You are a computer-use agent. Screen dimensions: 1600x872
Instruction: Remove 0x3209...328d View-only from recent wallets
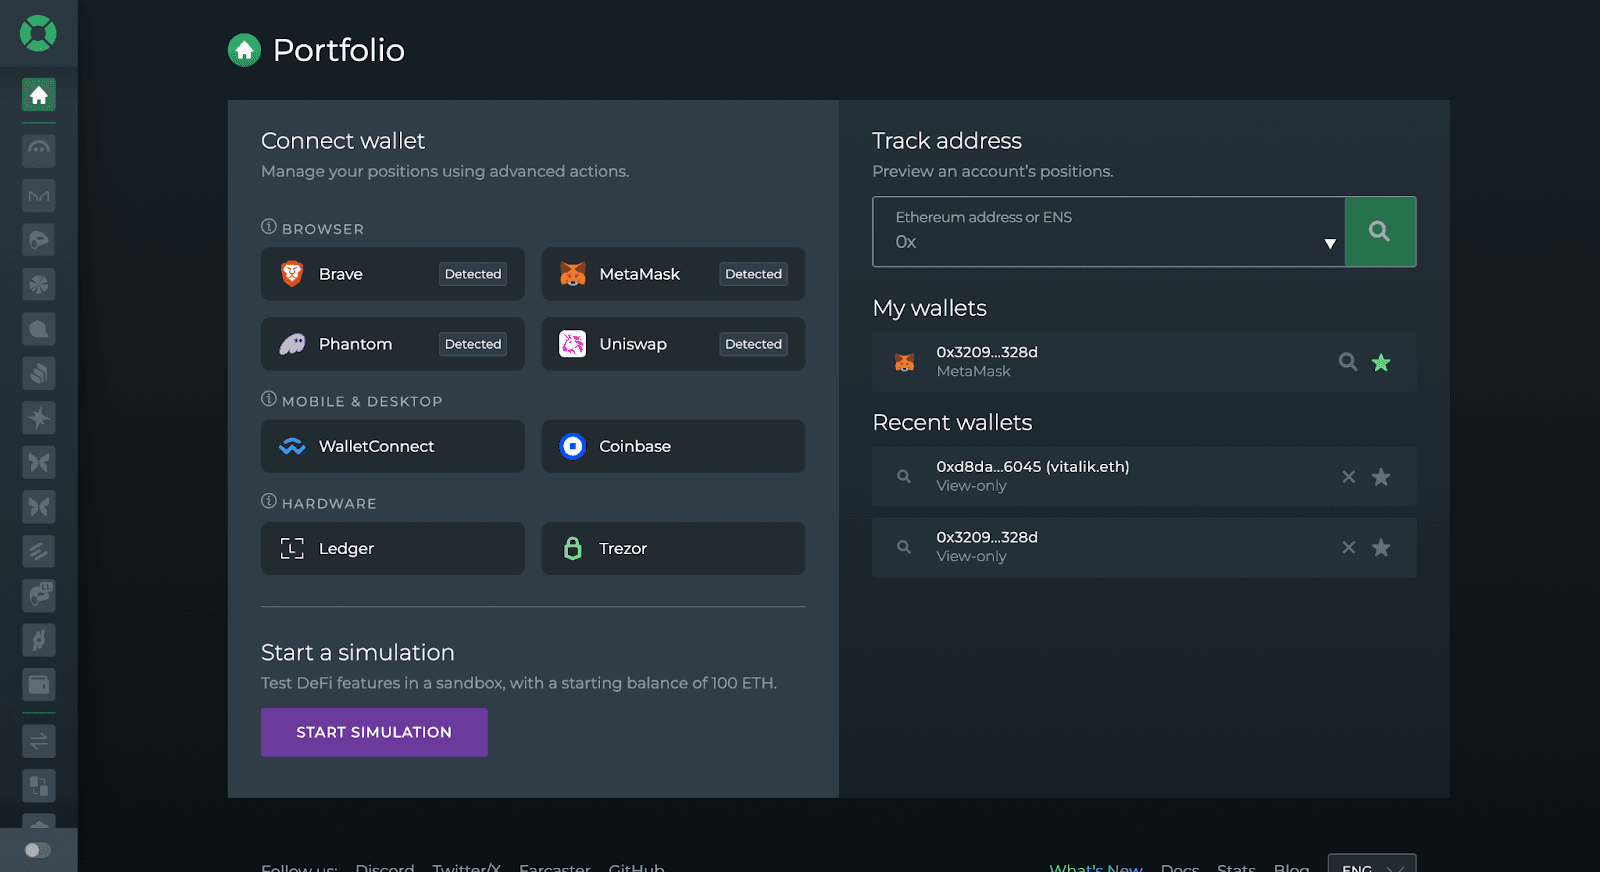1349,547
